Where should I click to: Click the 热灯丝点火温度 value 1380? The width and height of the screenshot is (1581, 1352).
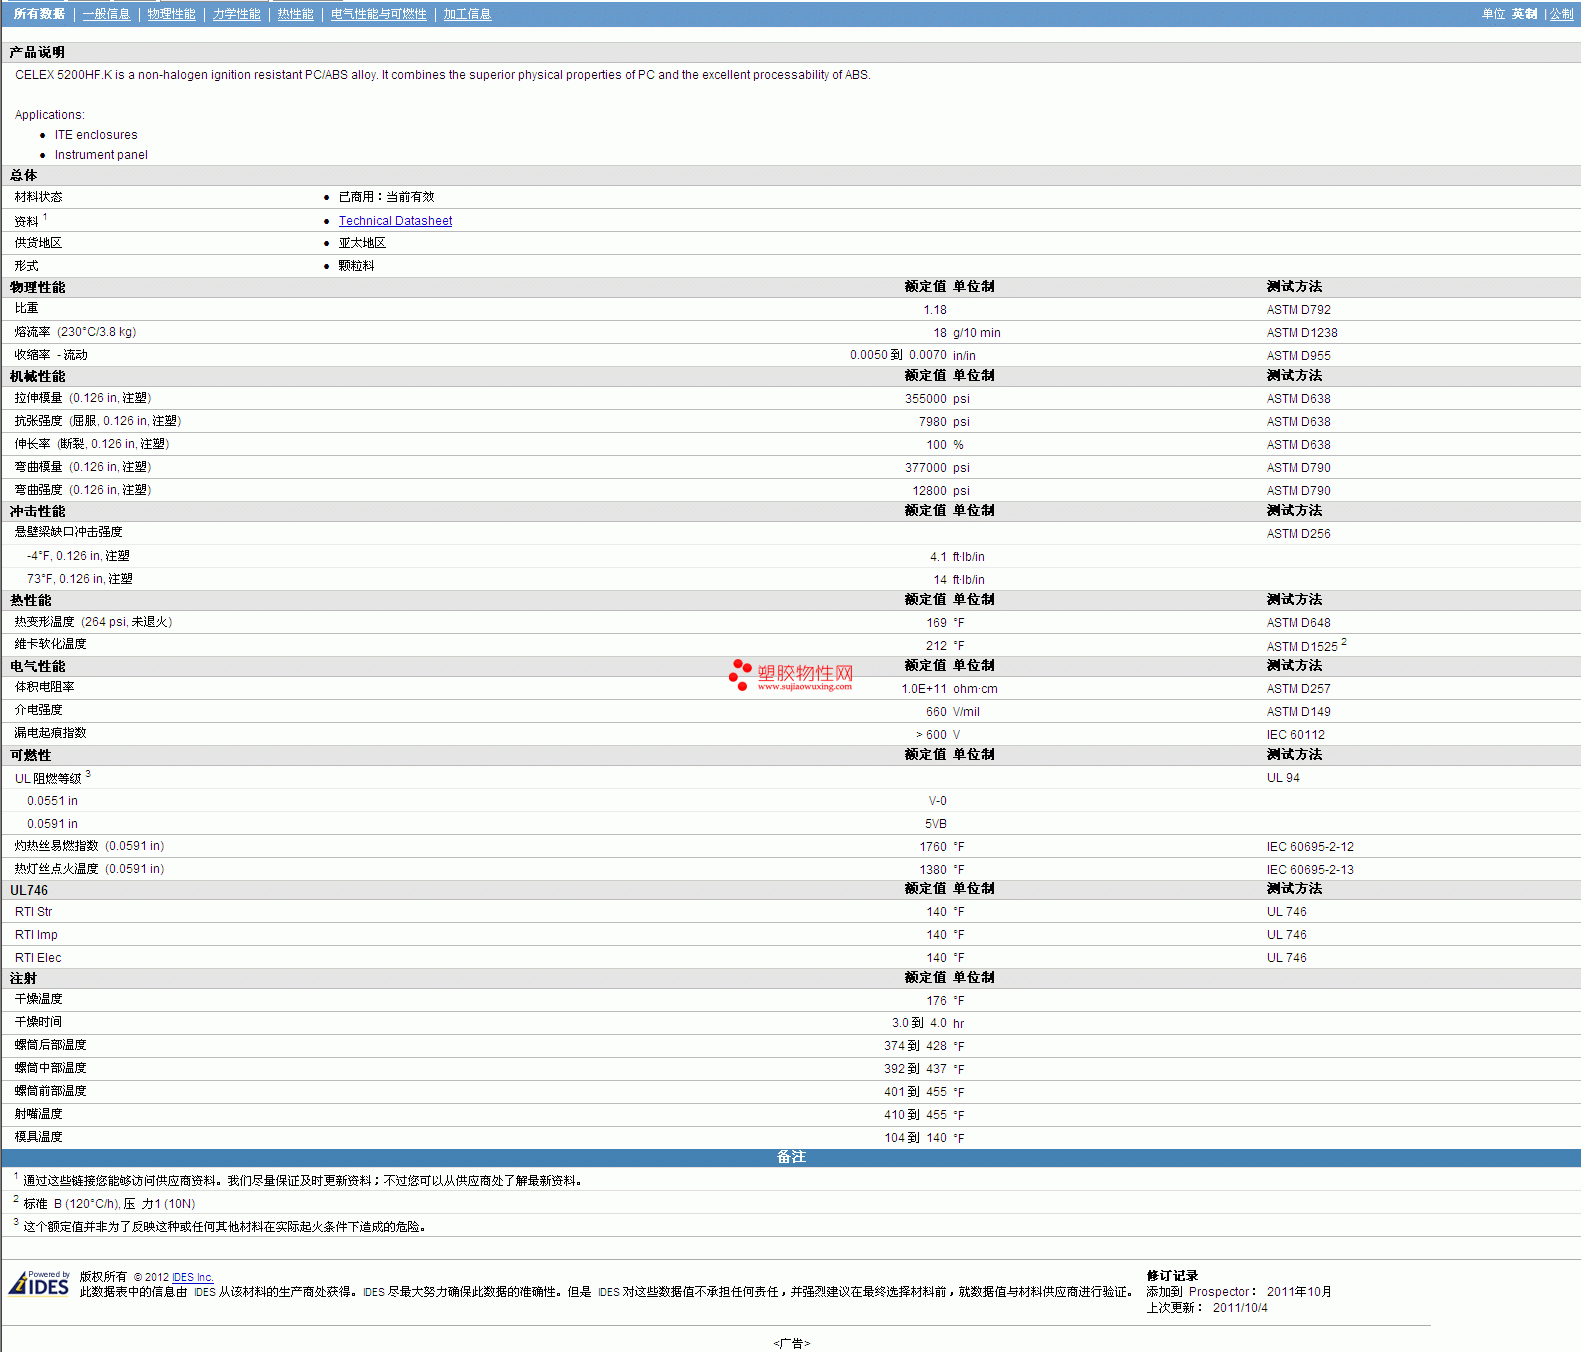[933, 870]
